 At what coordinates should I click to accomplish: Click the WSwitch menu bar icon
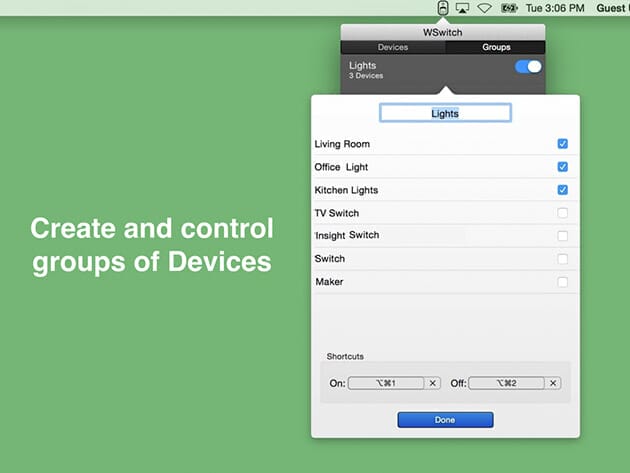click(x=442, y=8)
